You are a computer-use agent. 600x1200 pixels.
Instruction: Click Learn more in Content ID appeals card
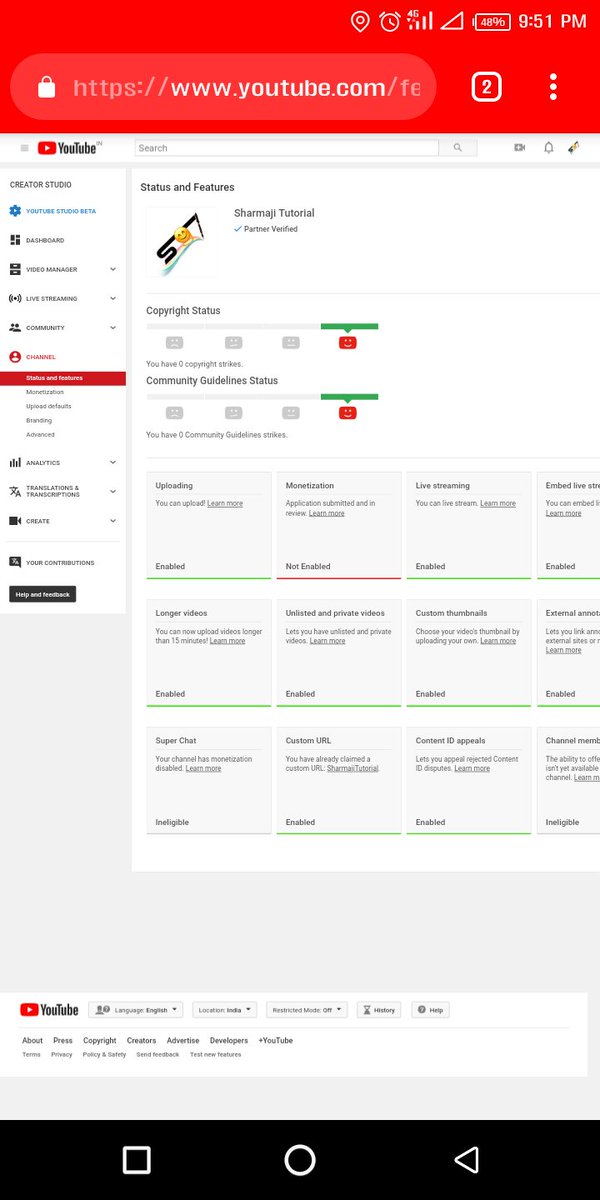tap(472, 769)
